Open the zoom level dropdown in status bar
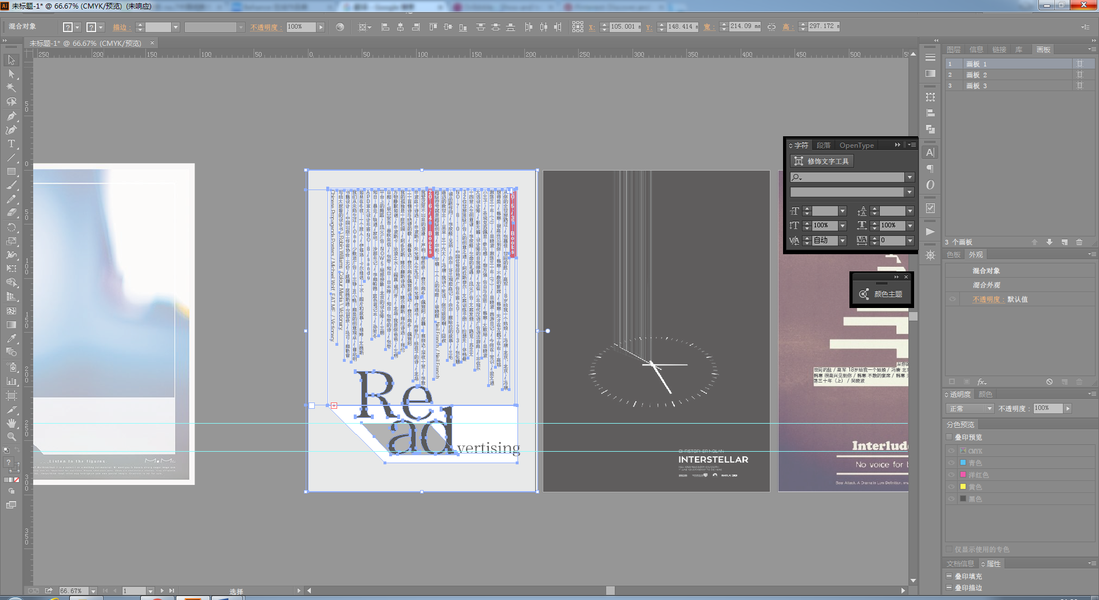Viewport: 1099px width, 600px height. pos(93,591)
